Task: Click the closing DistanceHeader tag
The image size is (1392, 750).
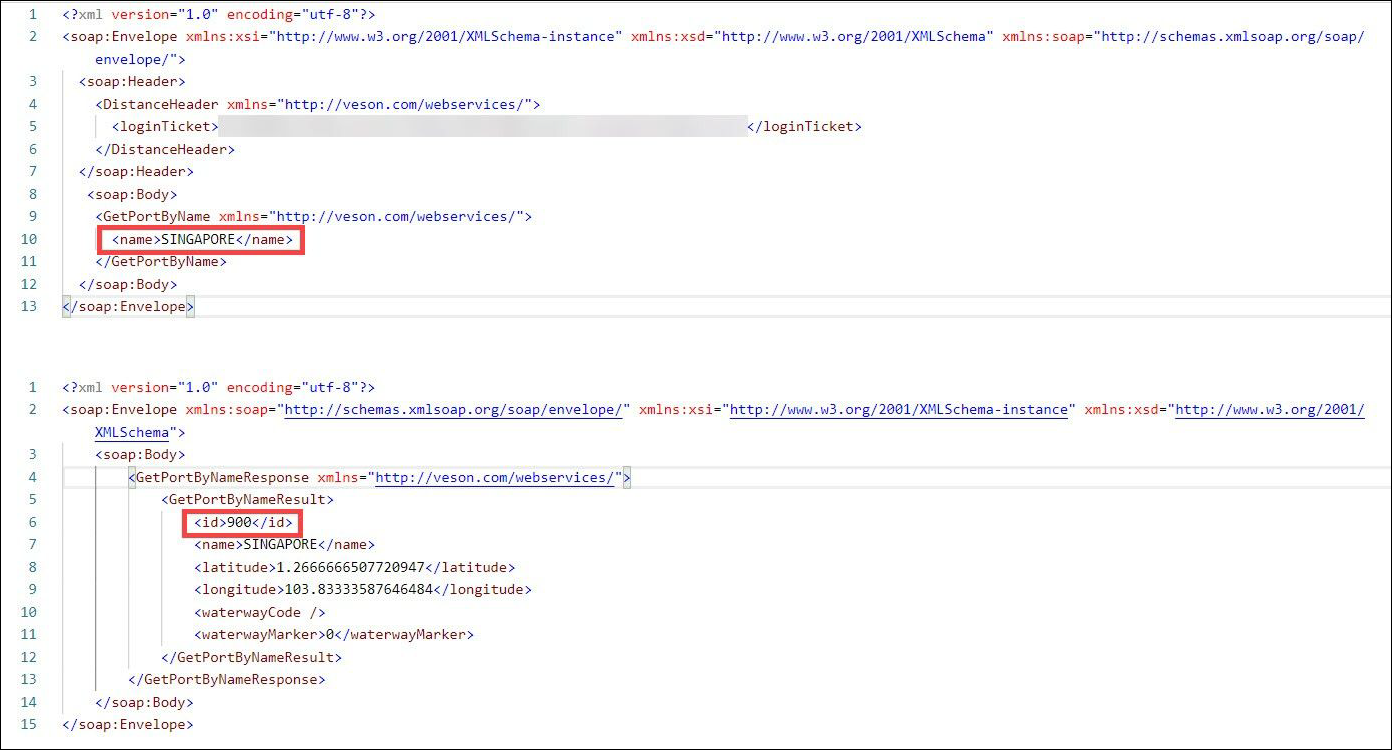Action: [165, 149]
